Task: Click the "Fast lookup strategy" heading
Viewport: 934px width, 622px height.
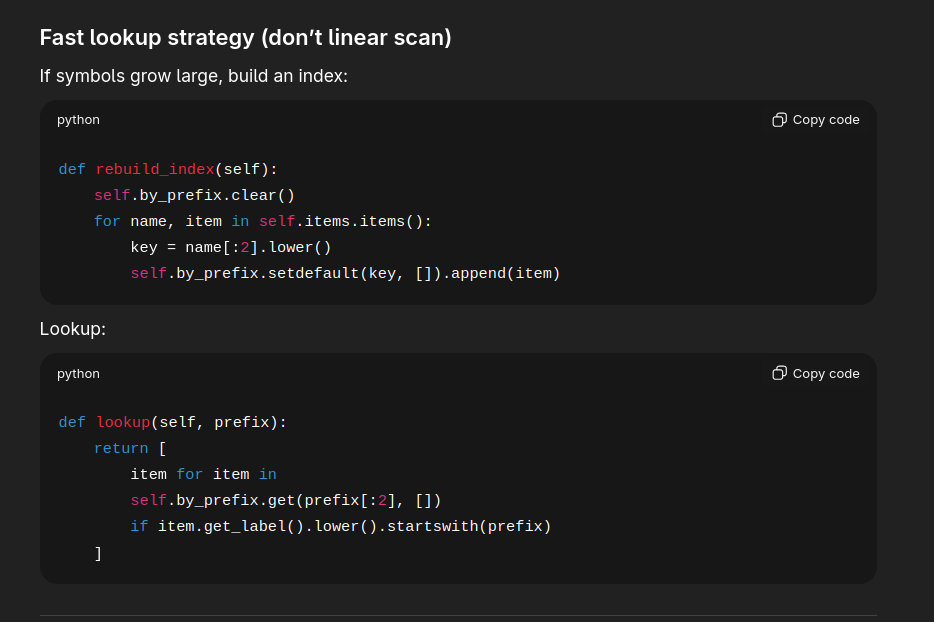Action: (245, 38)
